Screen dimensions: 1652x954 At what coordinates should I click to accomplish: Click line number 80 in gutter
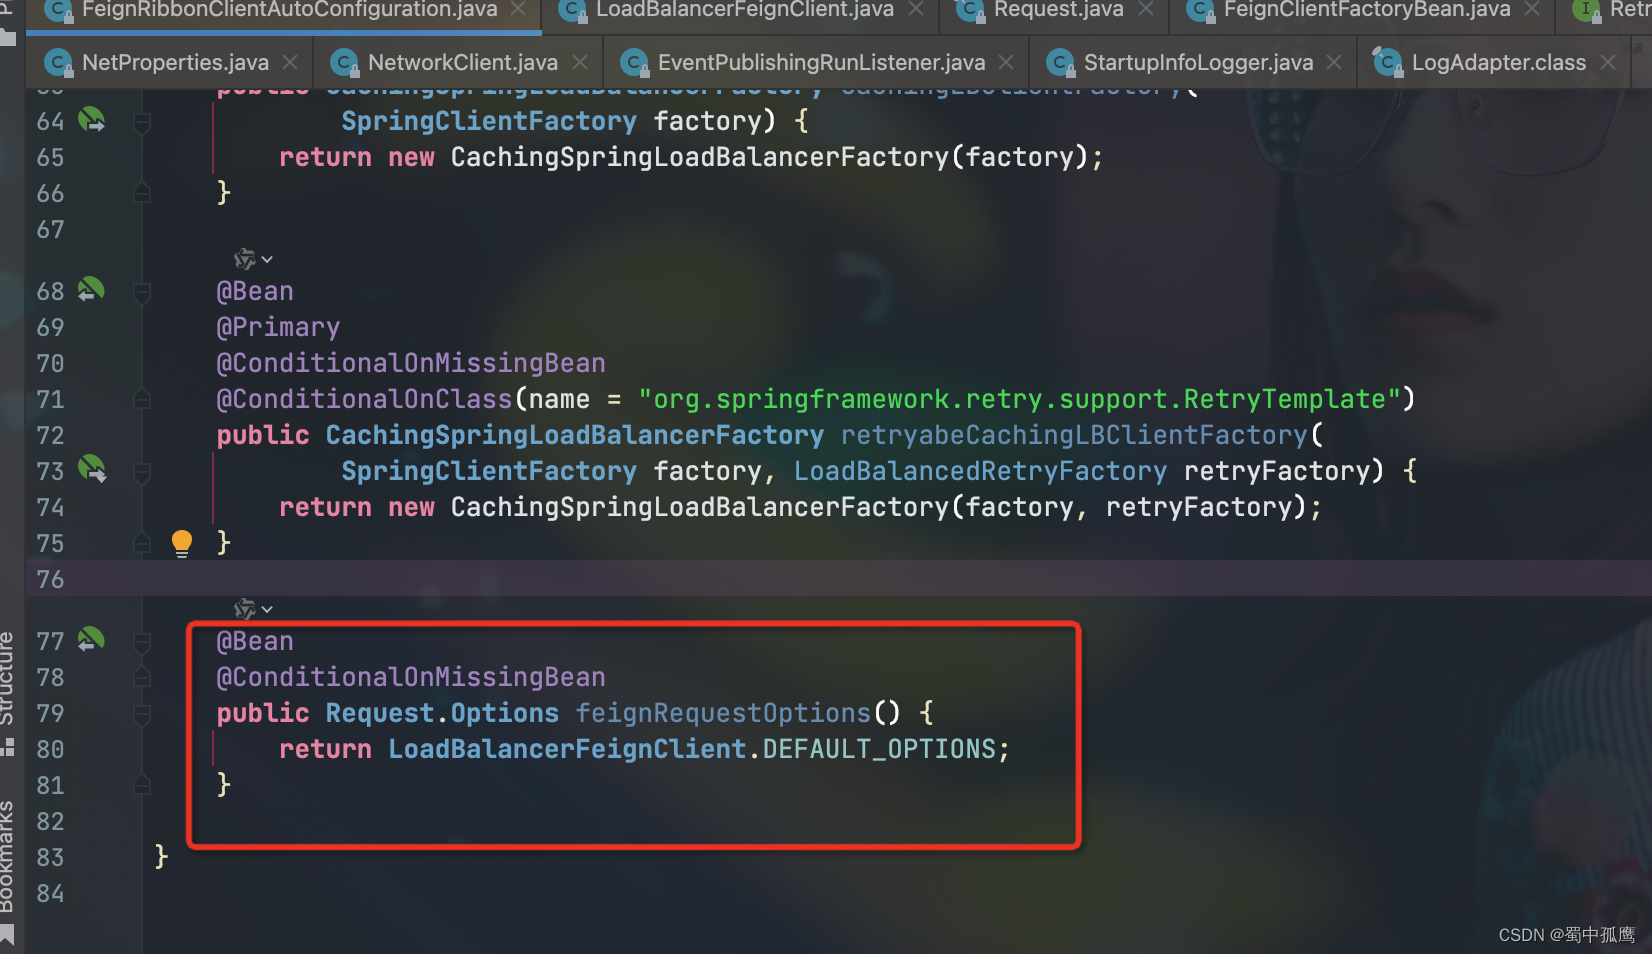pyautogui.click(x=50, y=749)
